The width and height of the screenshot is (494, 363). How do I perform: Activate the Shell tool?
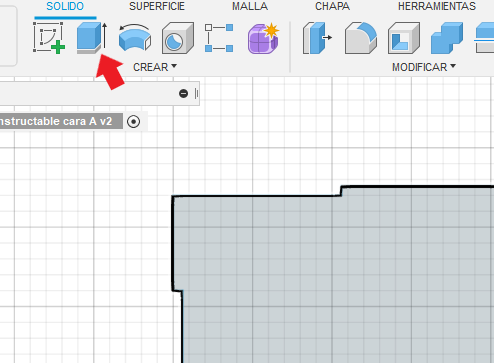pos(404,38)
